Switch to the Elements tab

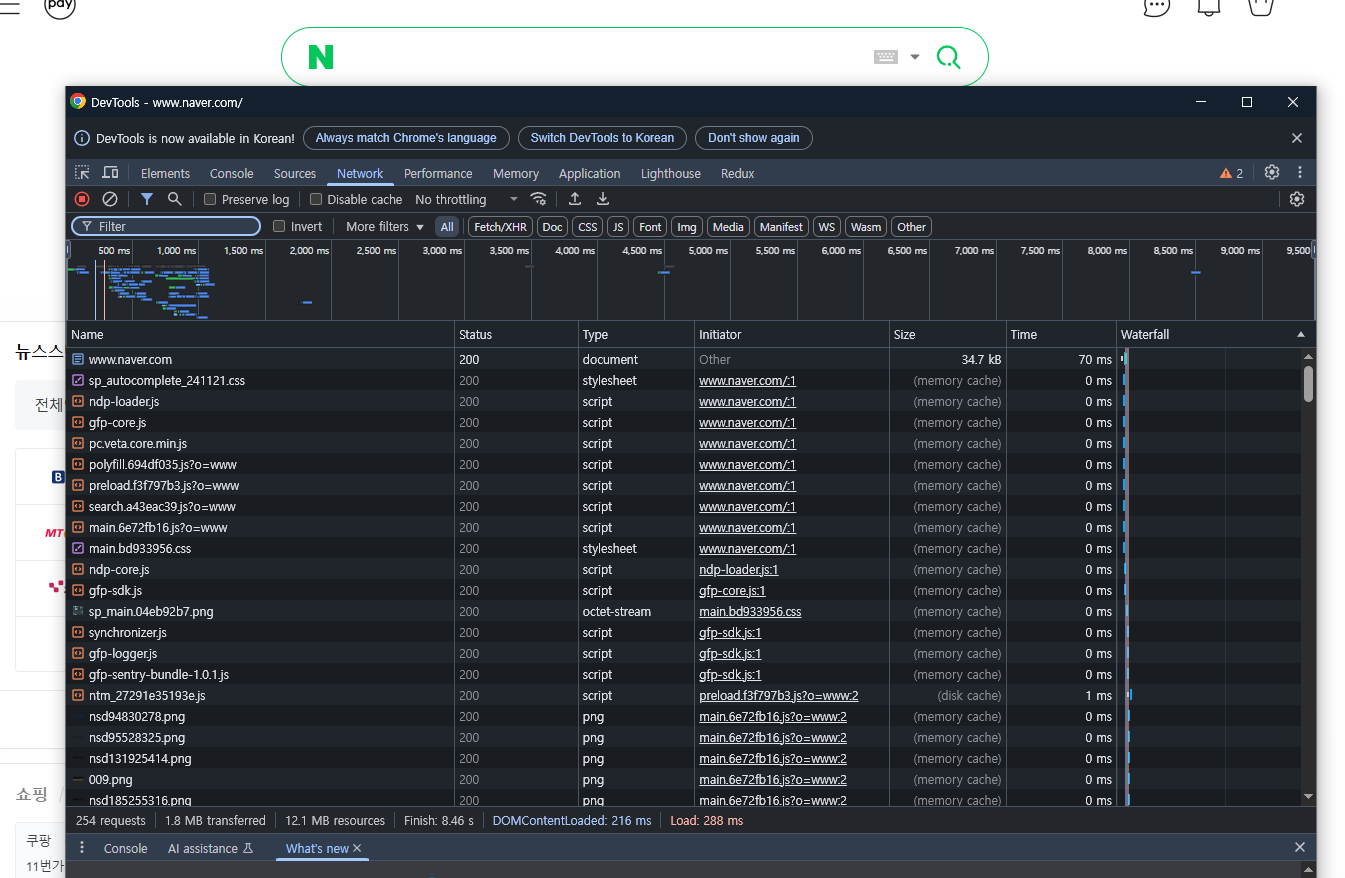[x=165, y=173]
